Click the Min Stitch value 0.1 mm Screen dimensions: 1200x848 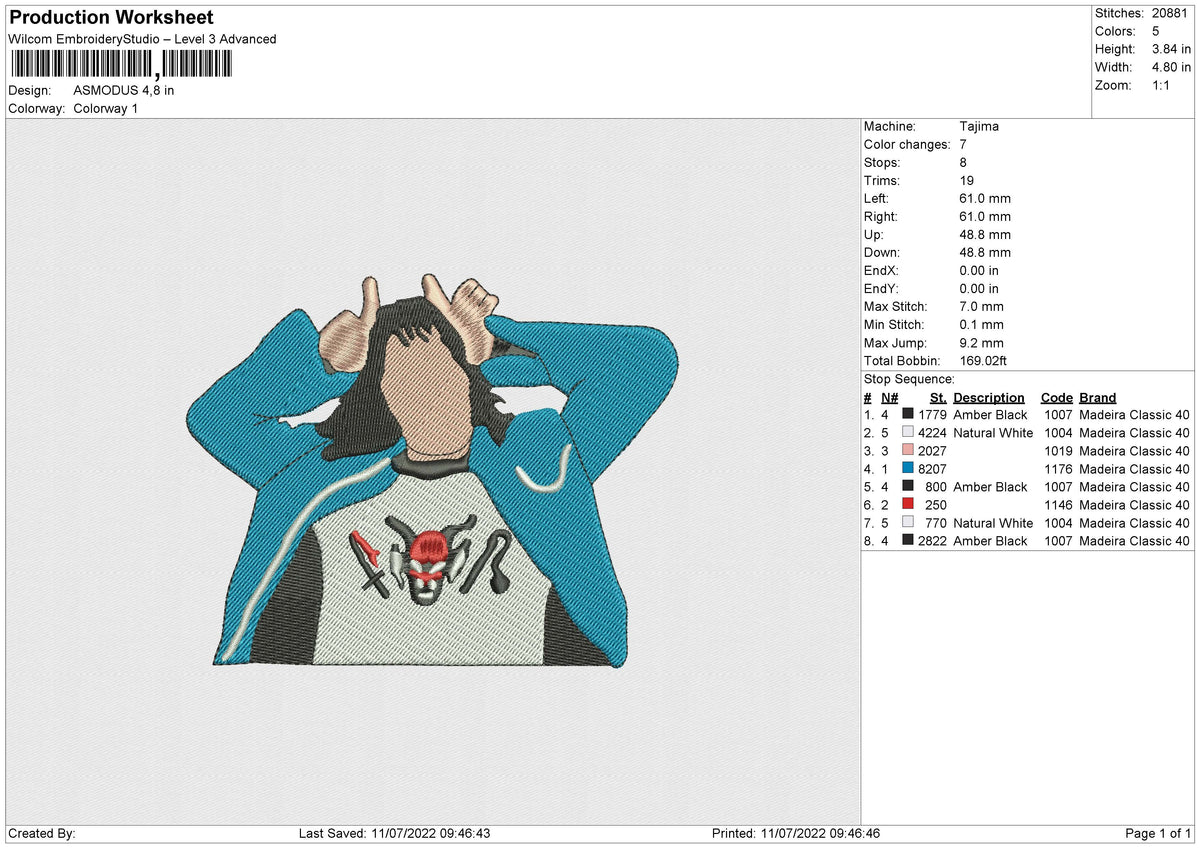[982, 325]
